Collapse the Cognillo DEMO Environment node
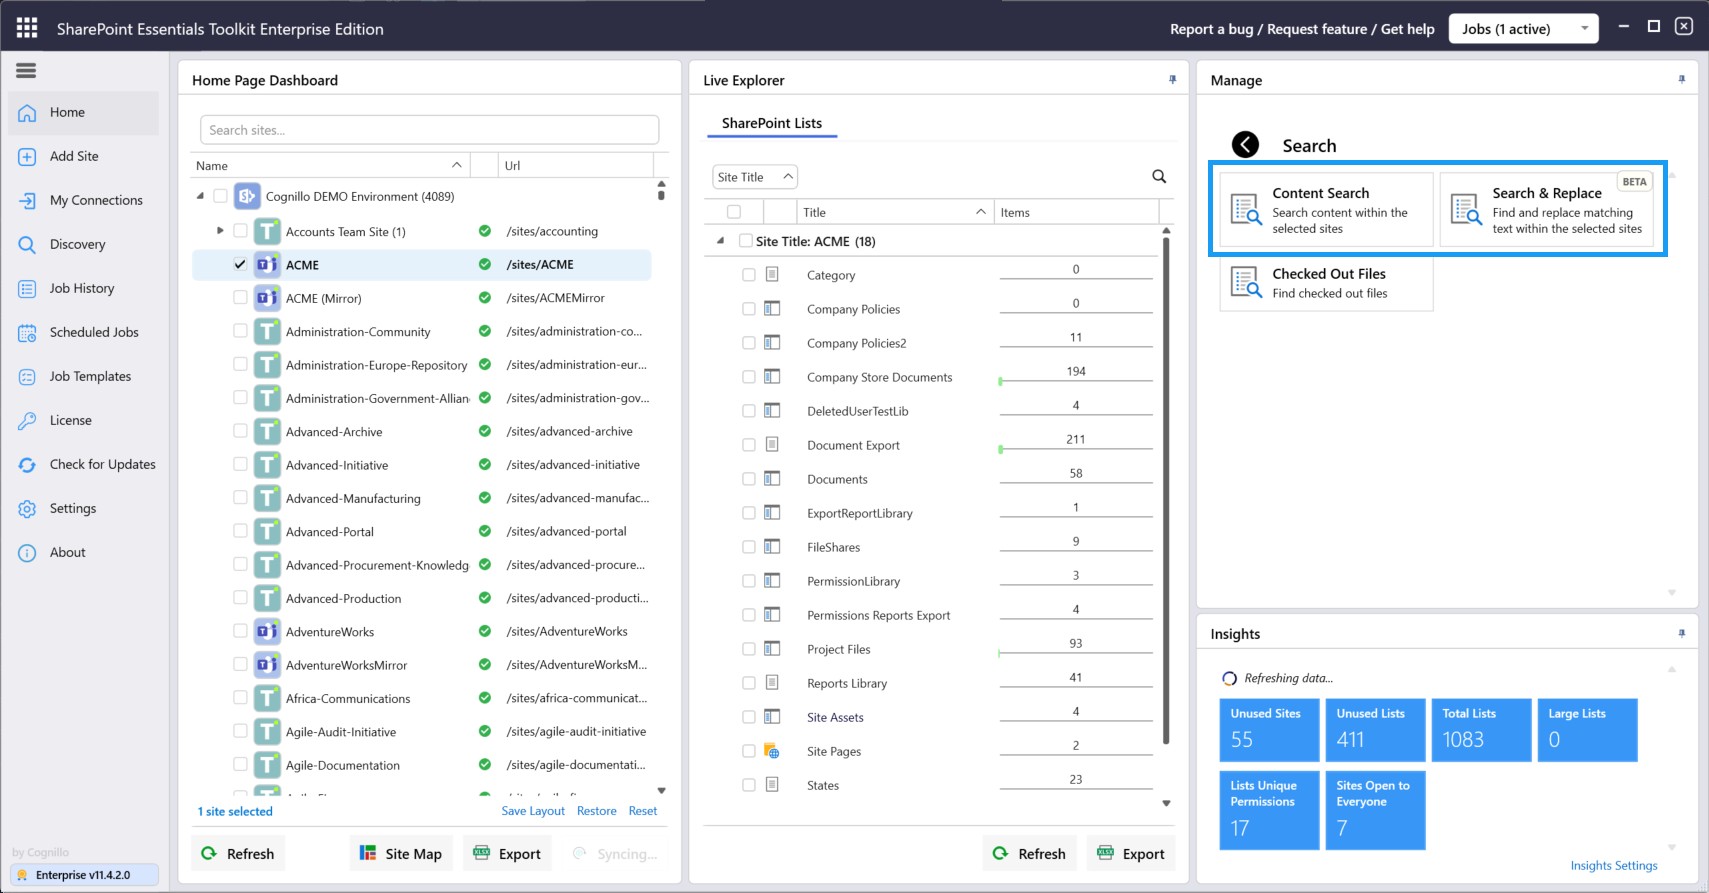This screenshot has height=893, width=1709. 200,196
